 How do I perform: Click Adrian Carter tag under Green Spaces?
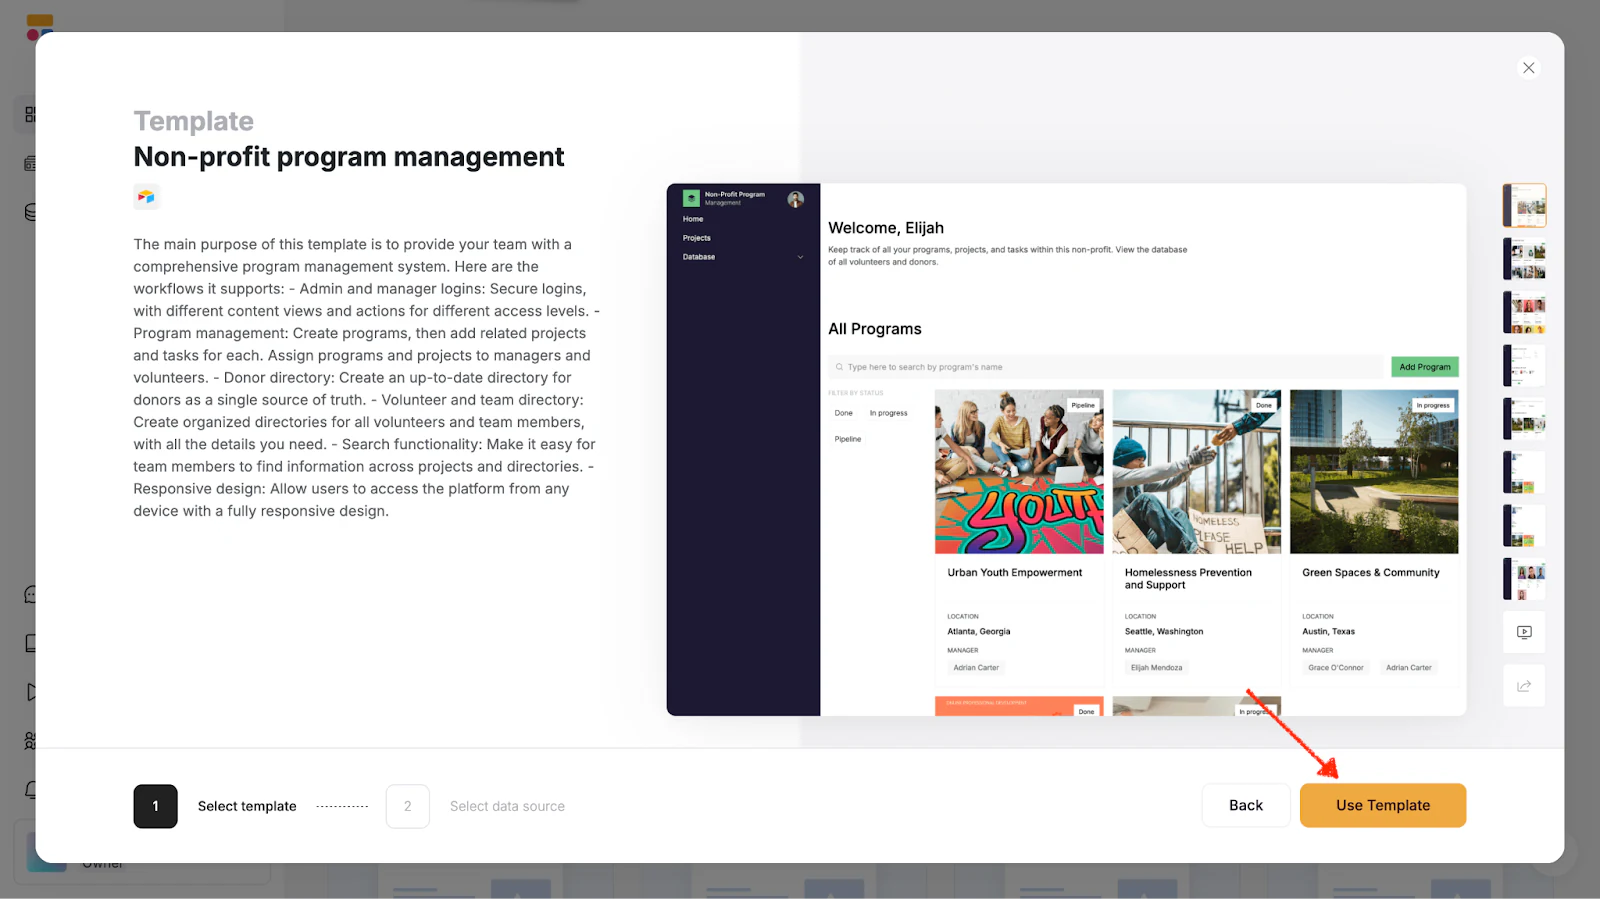[1409, 668]
